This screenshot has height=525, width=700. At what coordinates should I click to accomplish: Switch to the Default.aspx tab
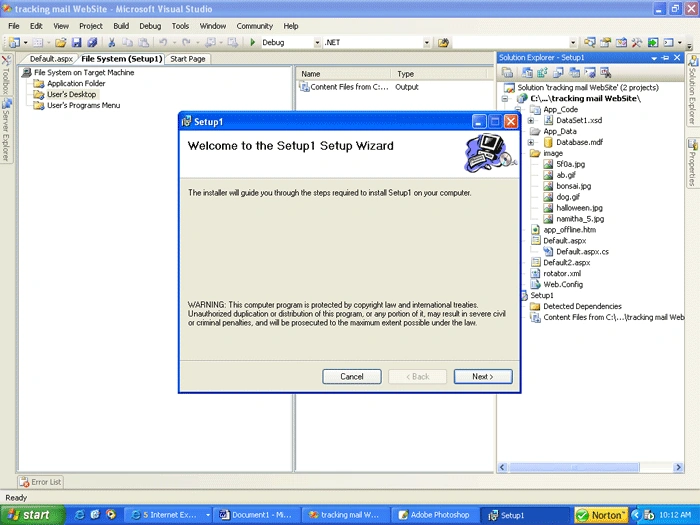click(51, 59)
